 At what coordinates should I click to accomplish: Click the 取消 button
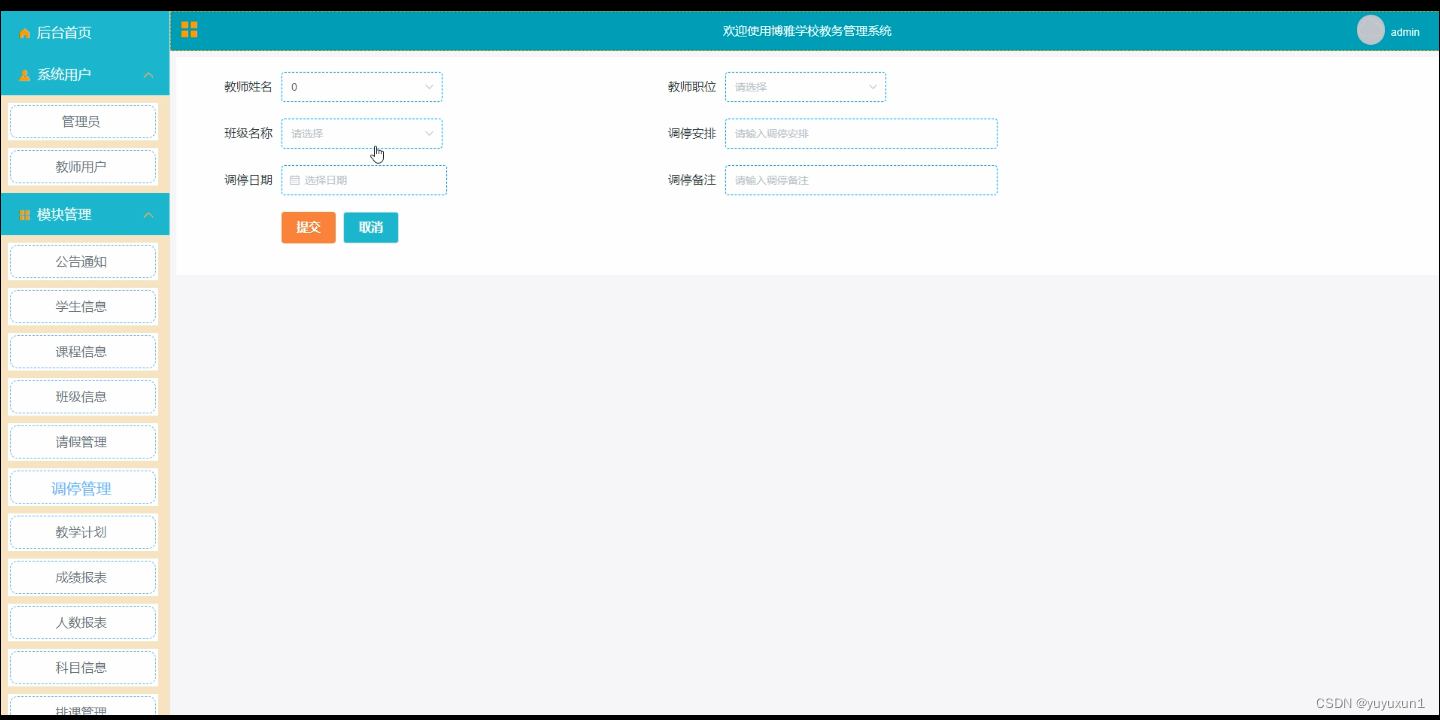tap(371, 227)
